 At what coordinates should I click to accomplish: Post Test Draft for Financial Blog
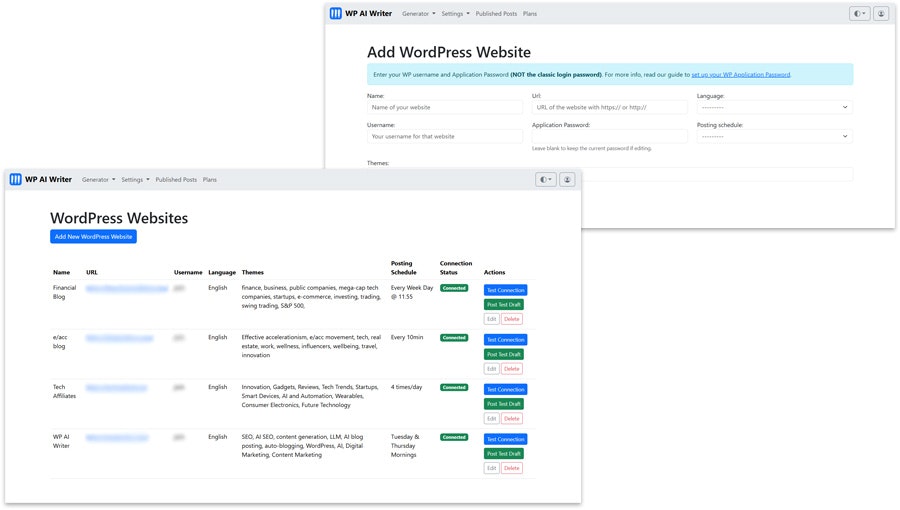(x=503, y=305)
